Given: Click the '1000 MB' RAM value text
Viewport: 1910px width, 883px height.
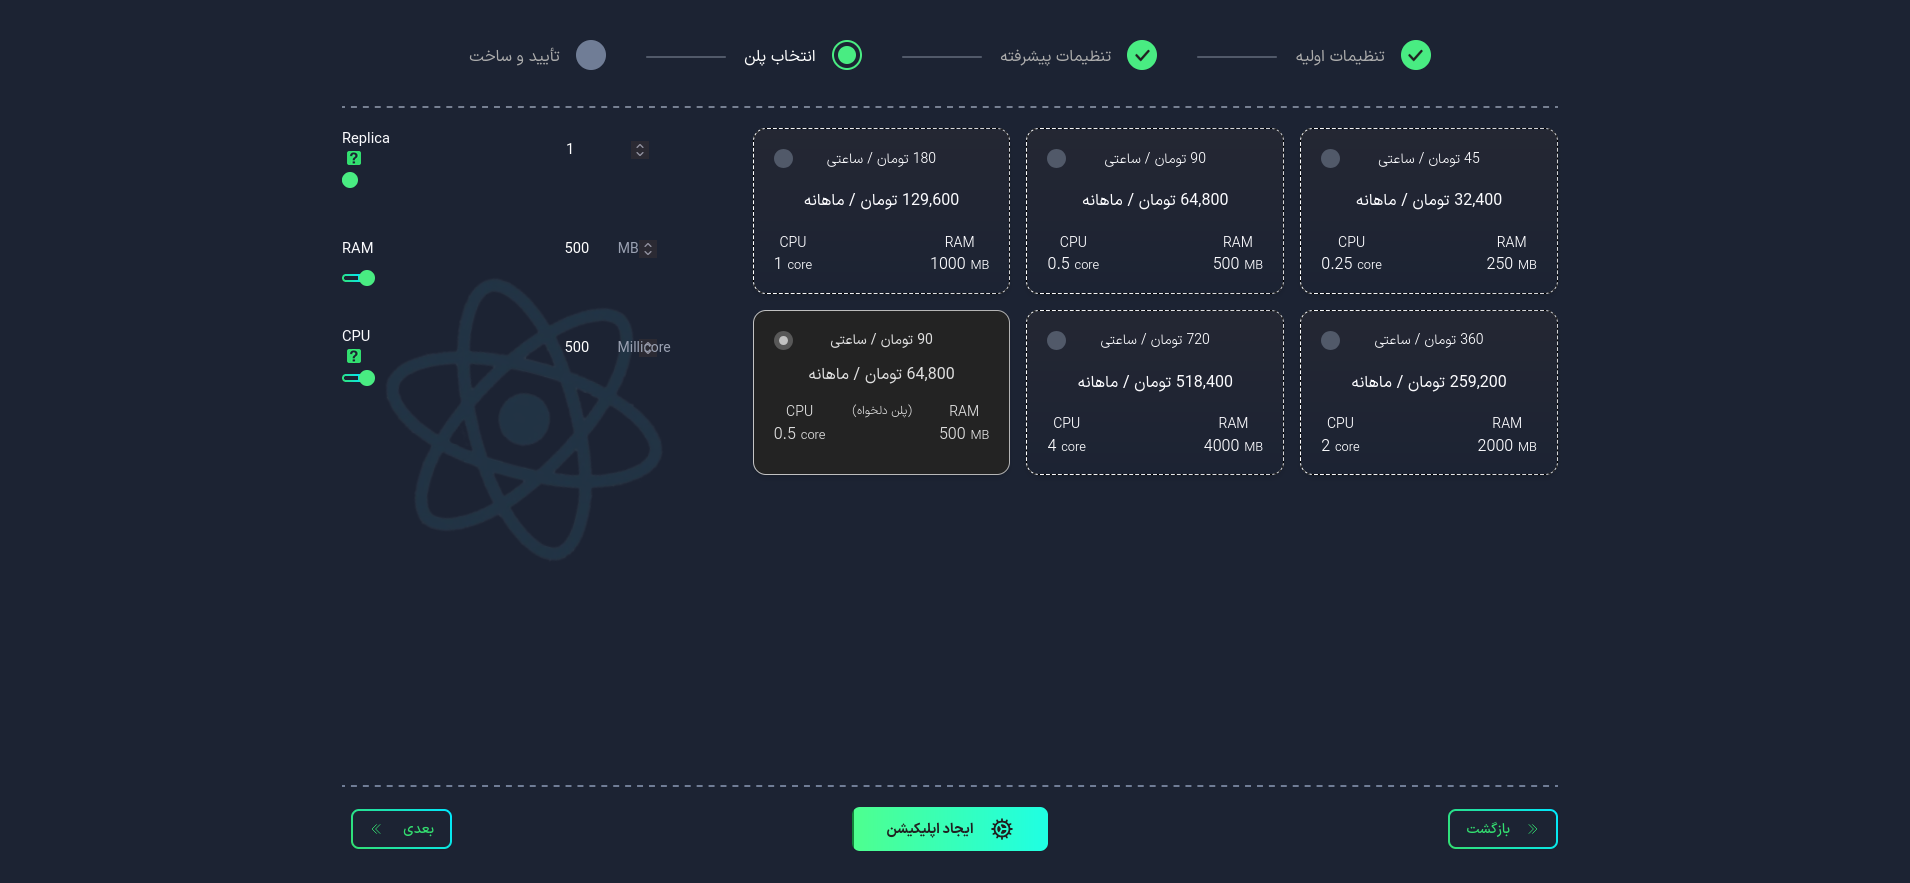Looking at the screenshot, I should [959, 264].
